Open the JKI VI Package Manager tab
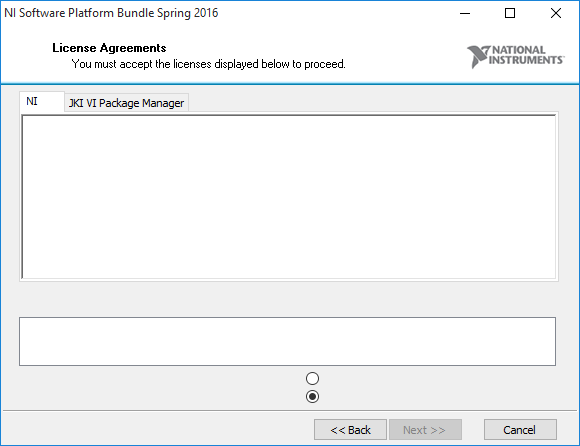This screenshot has height=446, width=580. (127, 103)
